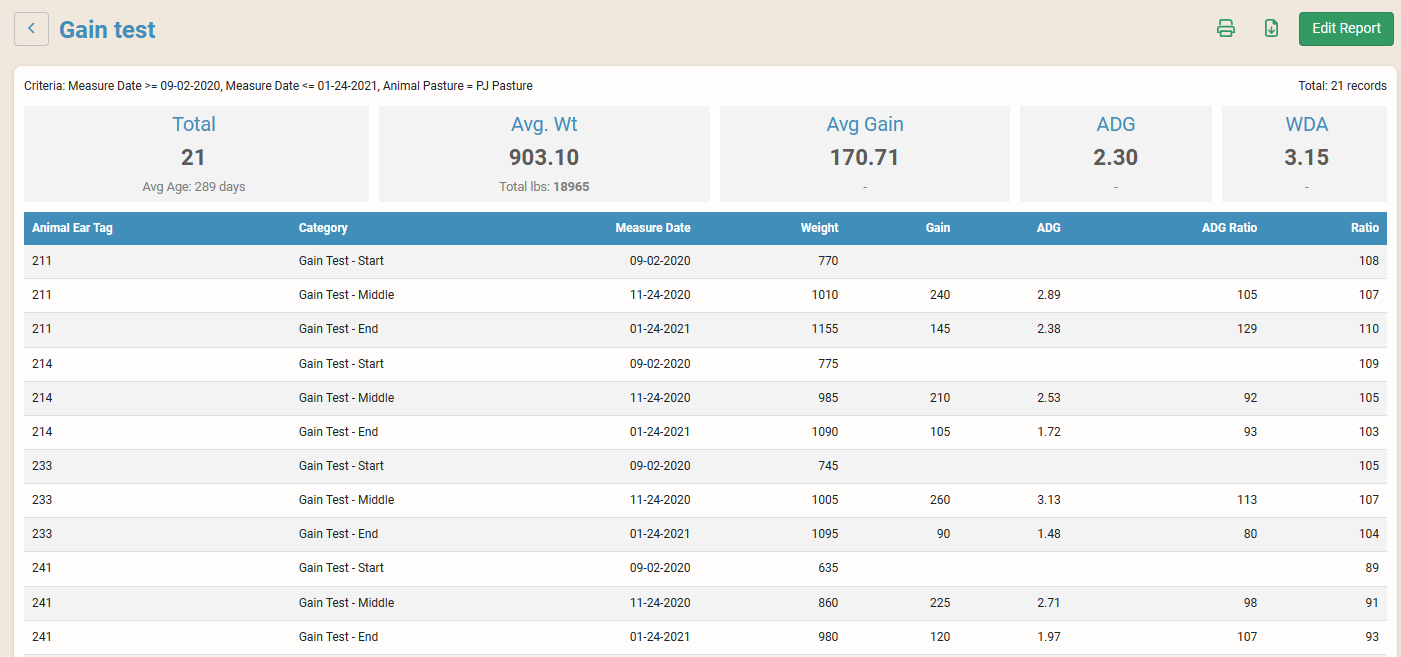The height and width of the screenshot is (657, 1401).
Task: Click the Gain column header
Action: point(938,228)
